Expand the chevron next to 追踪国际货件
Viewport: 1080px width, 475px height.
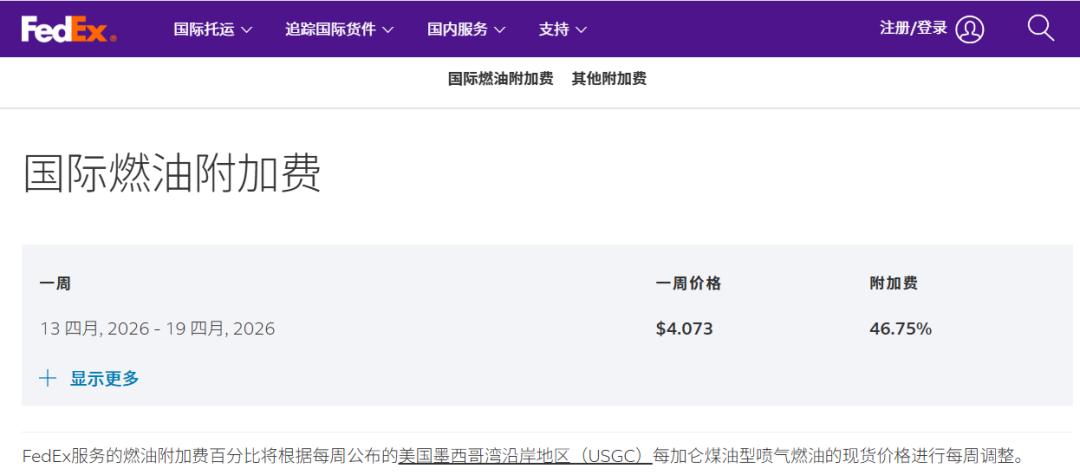point(388,30)
